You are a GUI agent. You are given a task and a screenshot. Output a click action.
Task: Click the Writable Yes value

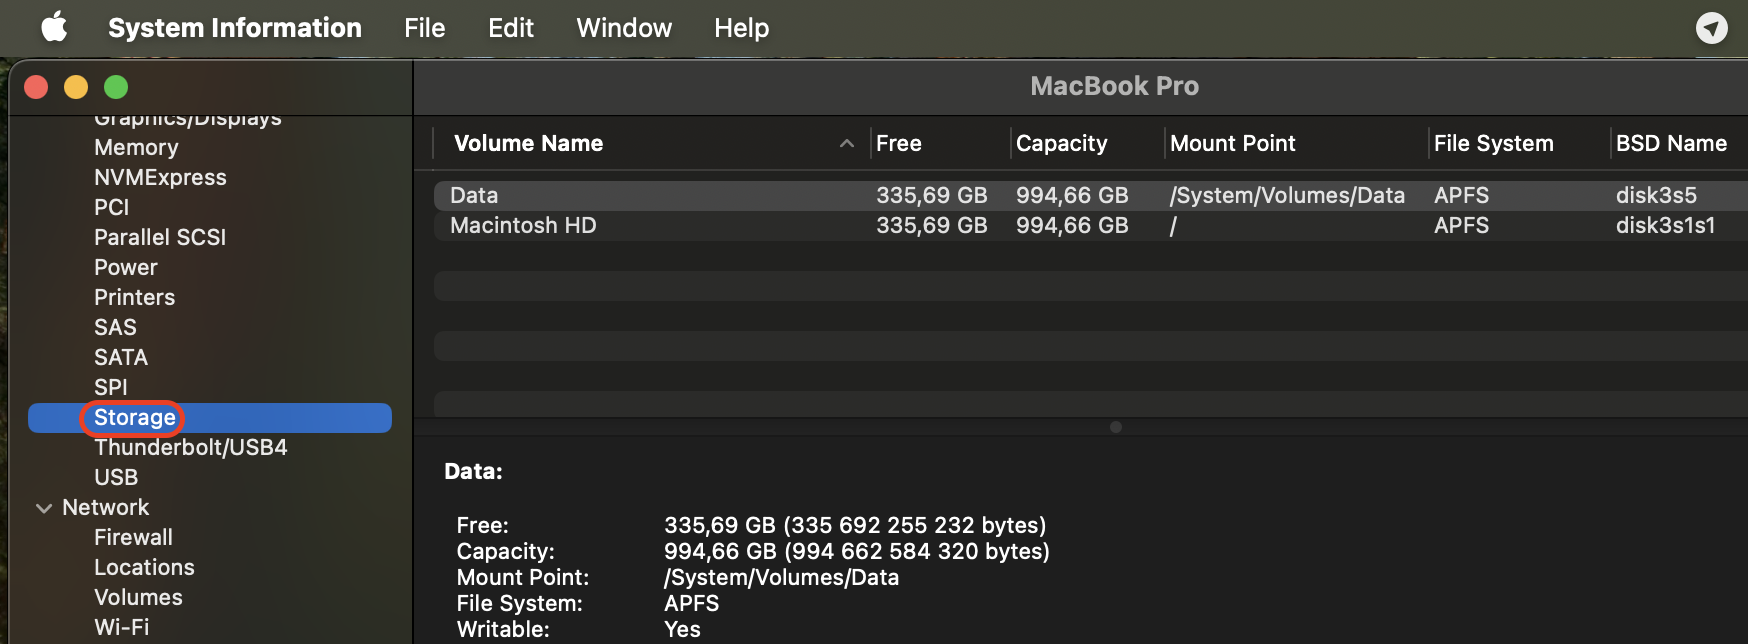(682, 629)
